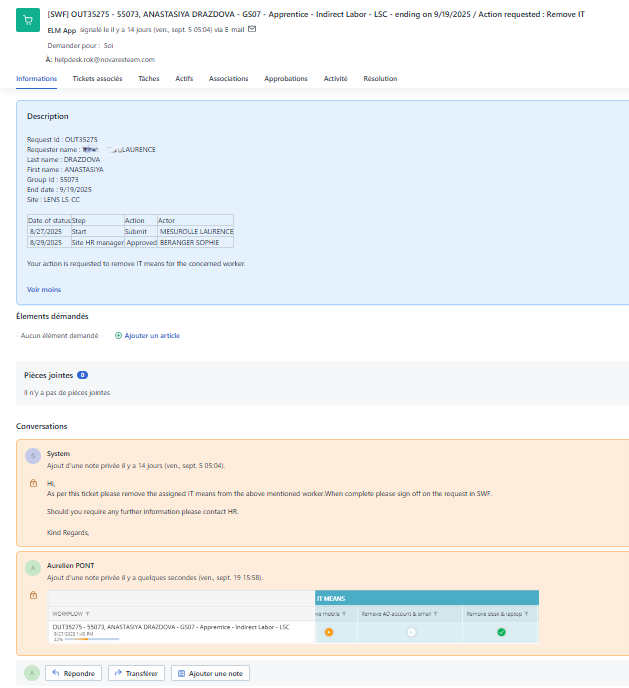Open the Approbations tab
Screen dimensions: 629x688
point(286,79)
